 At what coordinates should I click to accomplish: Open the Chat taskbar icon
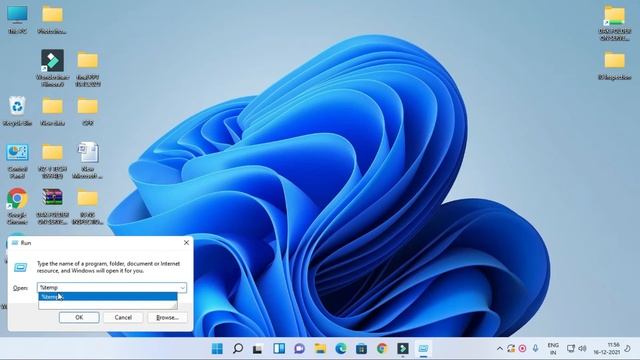pyautogui.click(x=299, y=349)
